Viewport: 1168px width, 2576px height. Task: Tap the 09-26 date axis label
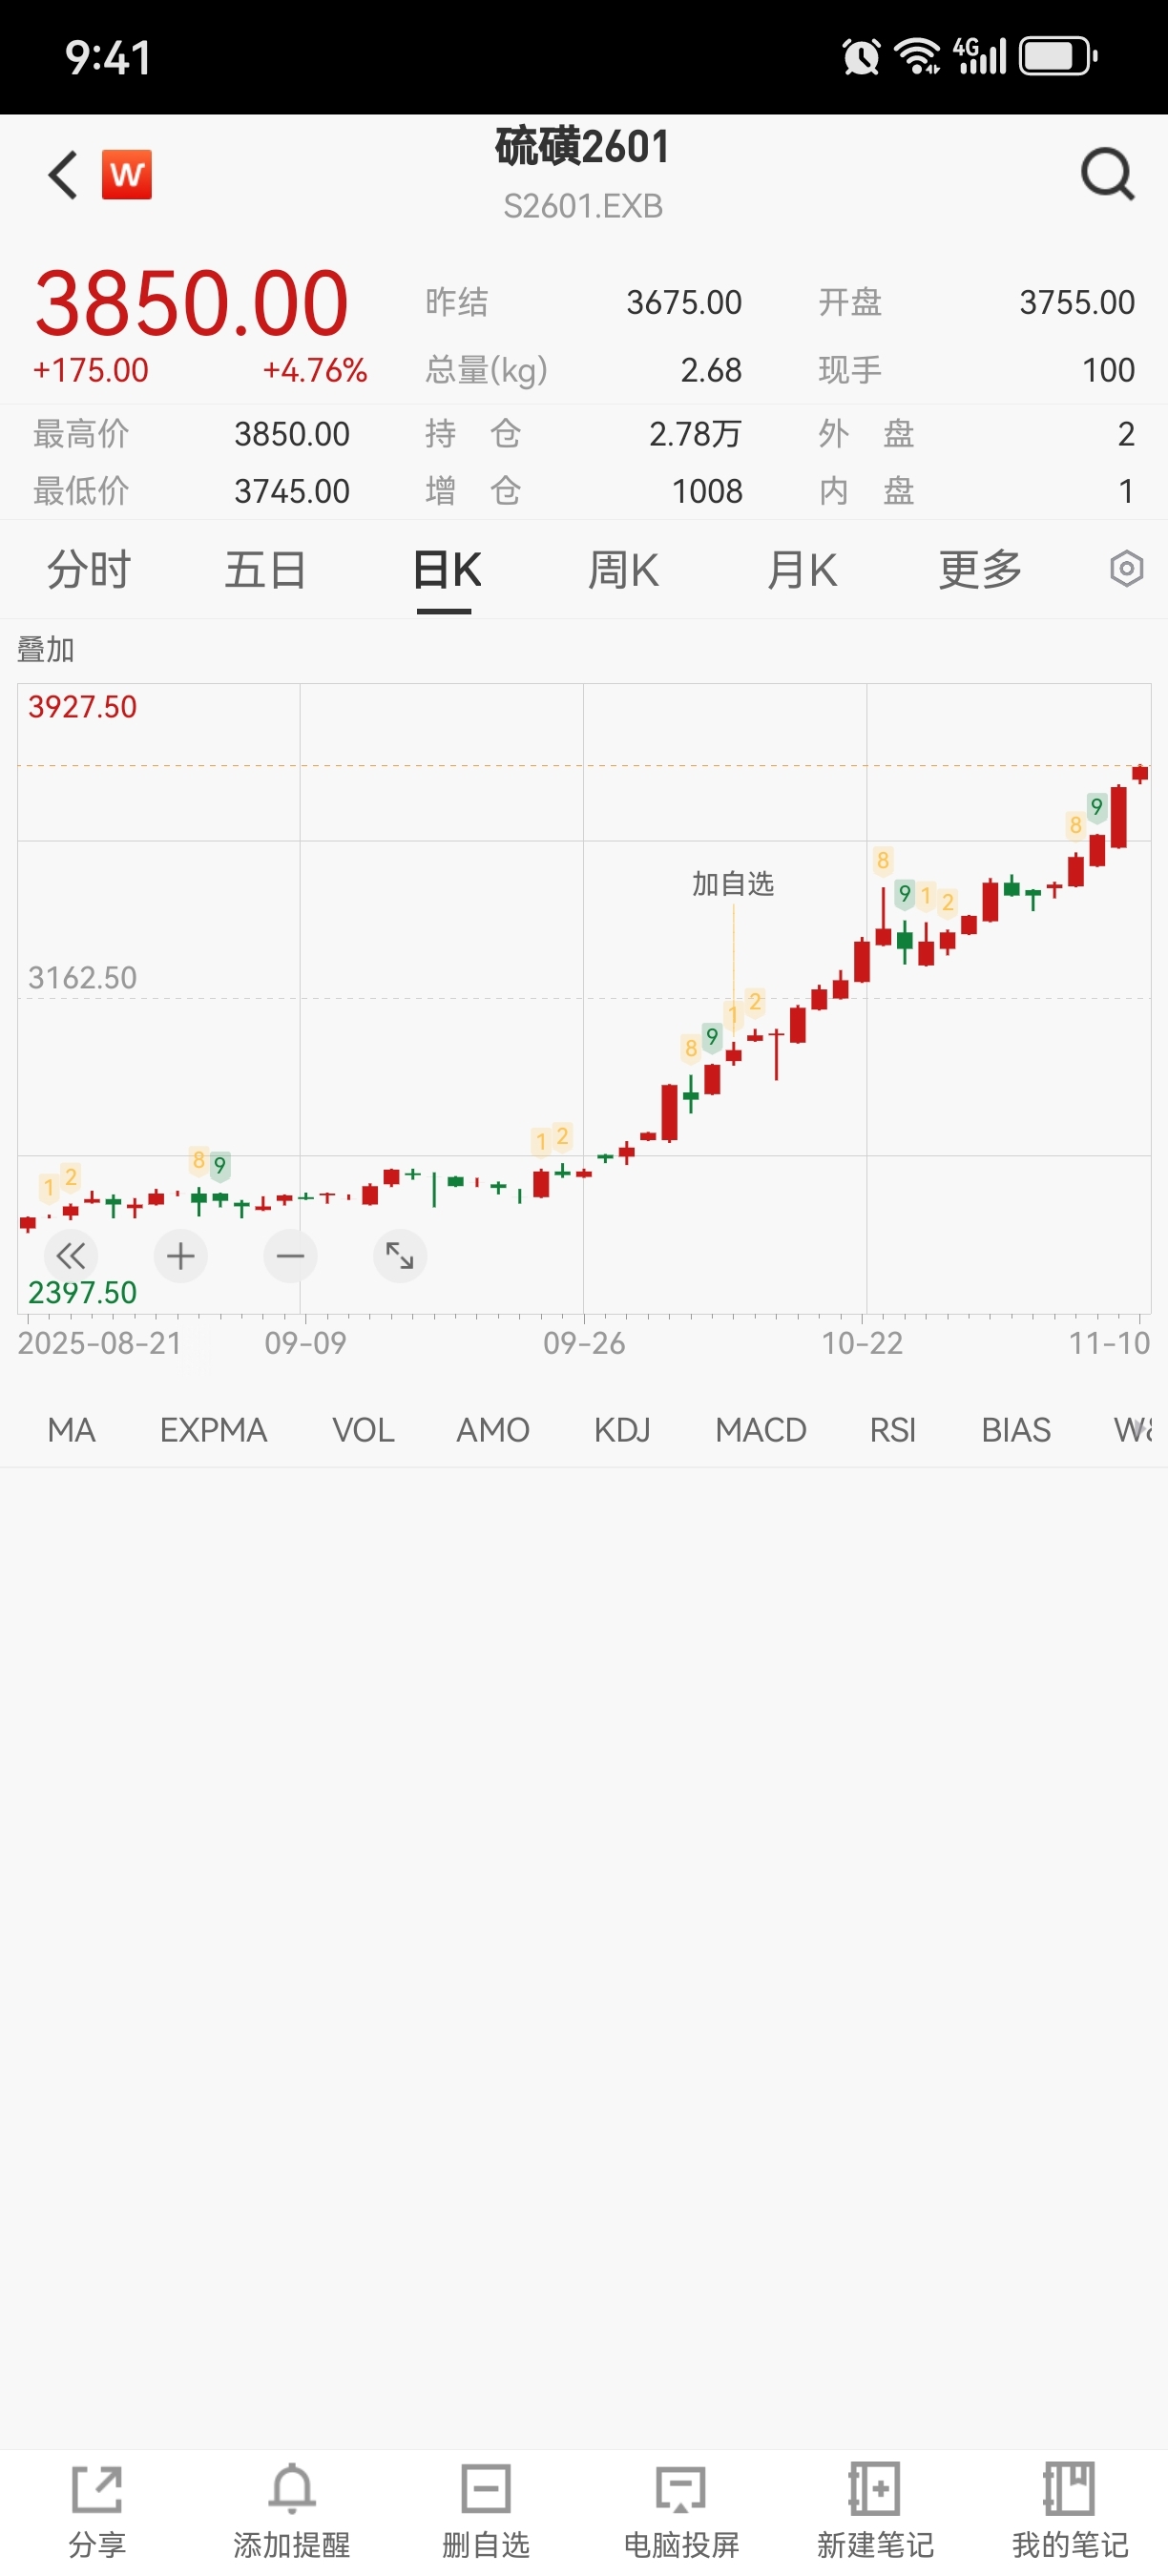[584, 1342]
